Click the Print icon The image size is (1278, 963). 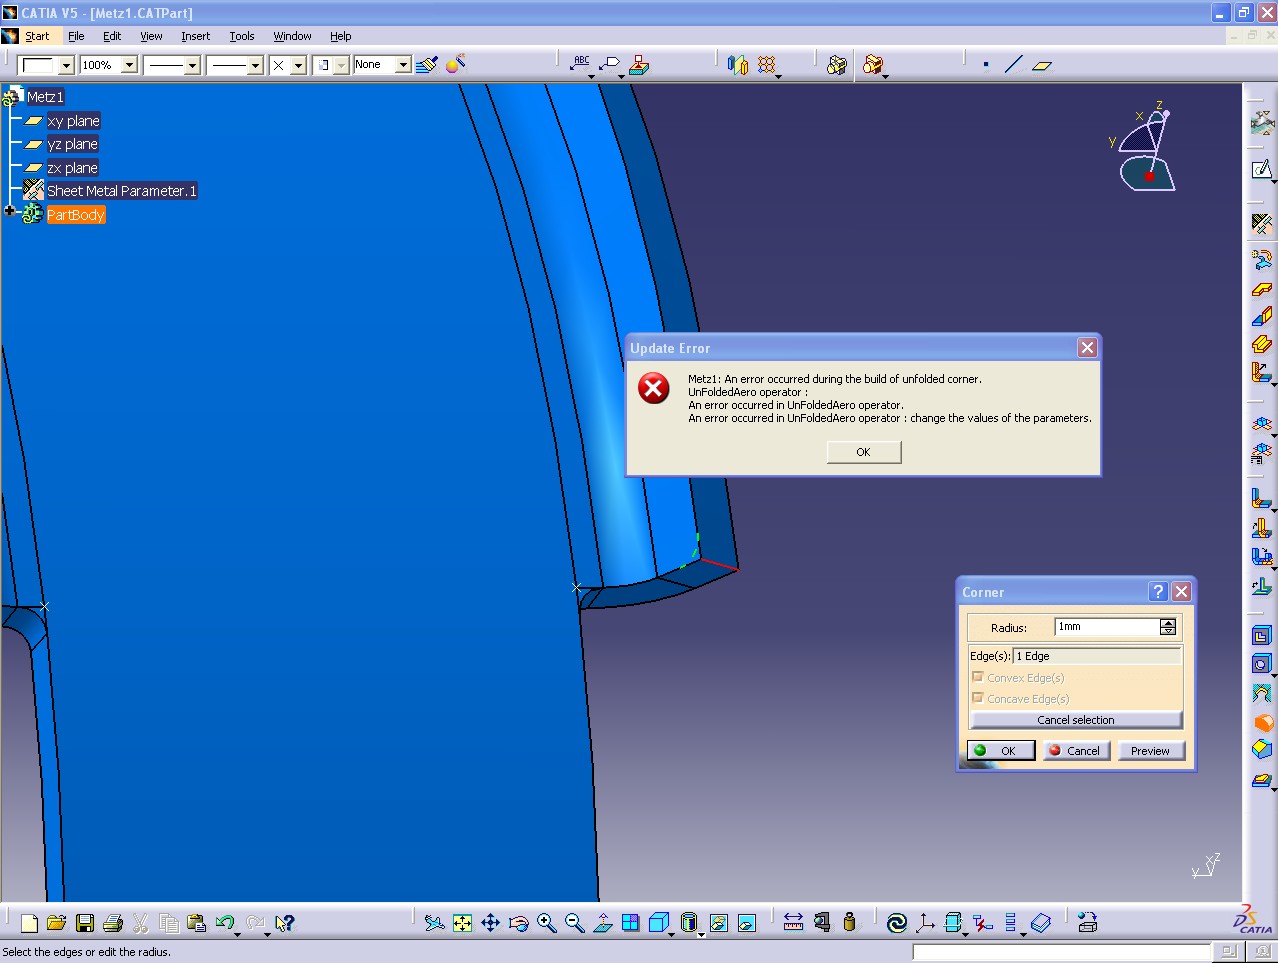coord(112,923)
